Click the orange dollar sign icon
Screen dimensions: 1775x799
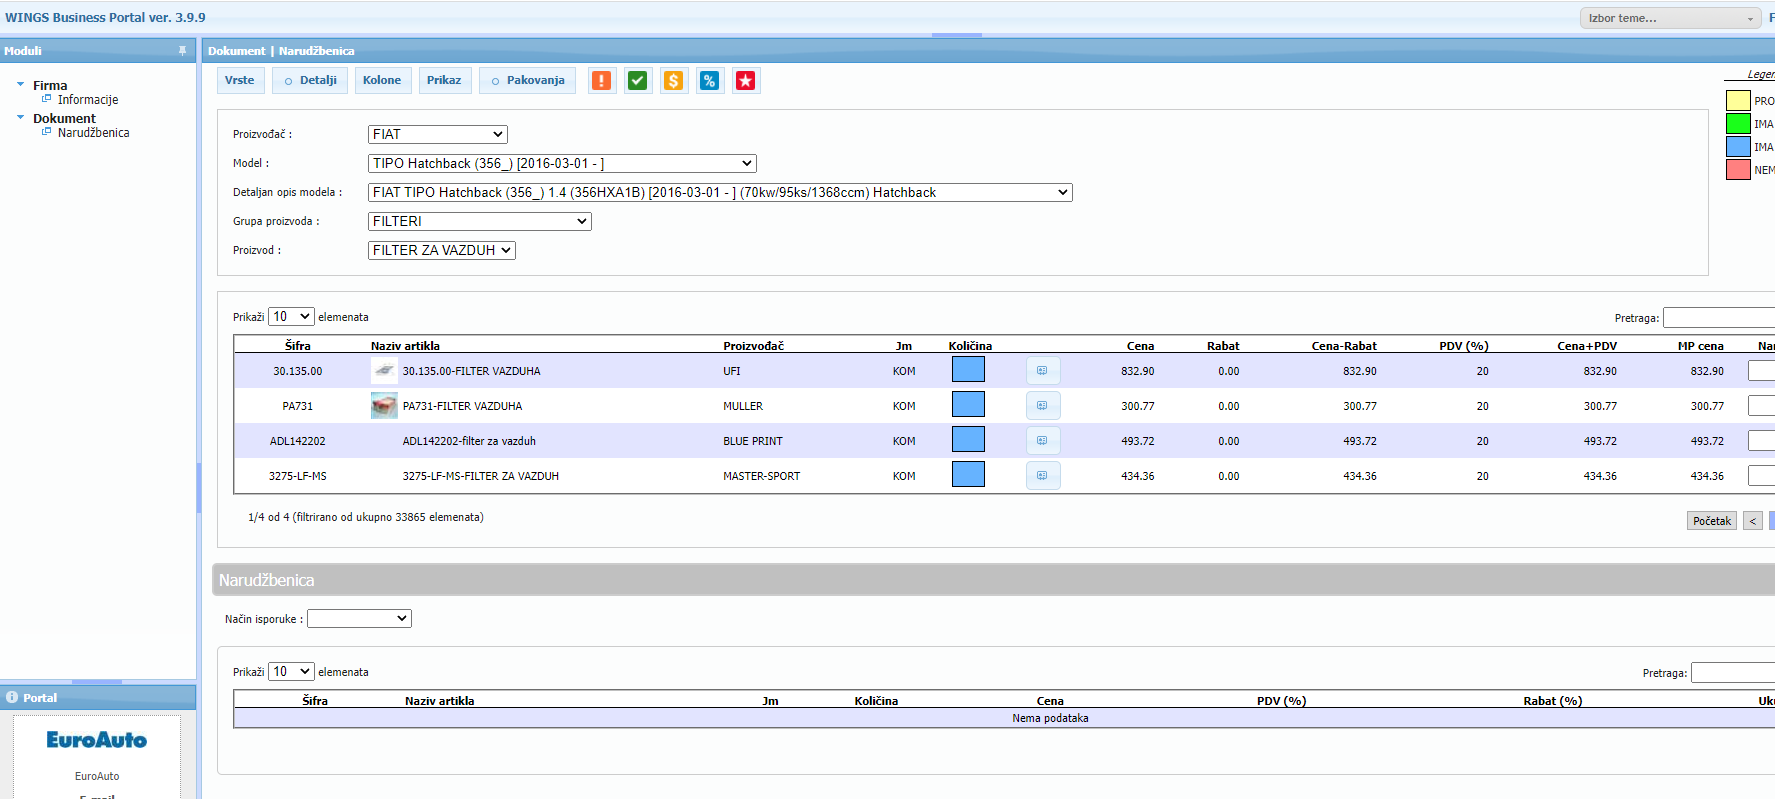click(x=674, y=81)
